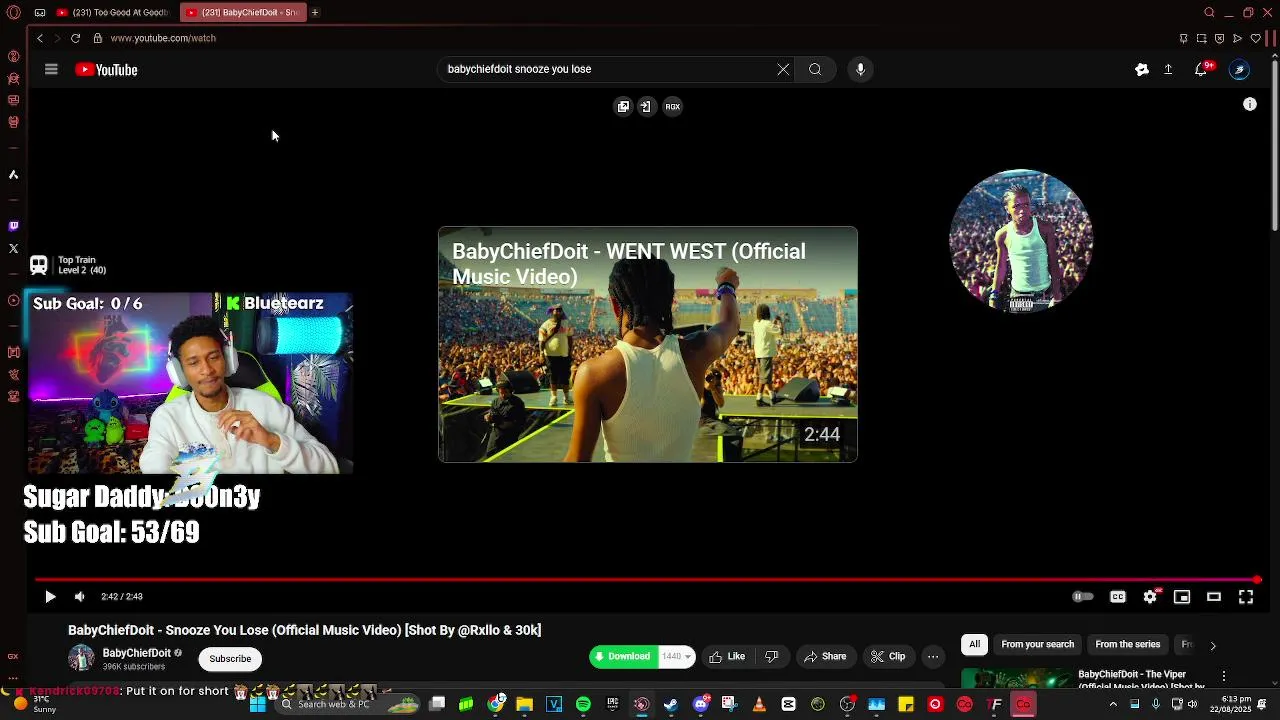Click the RGX overlay button above video
This screenshot has height=720, width=1280.
point(673,106)
